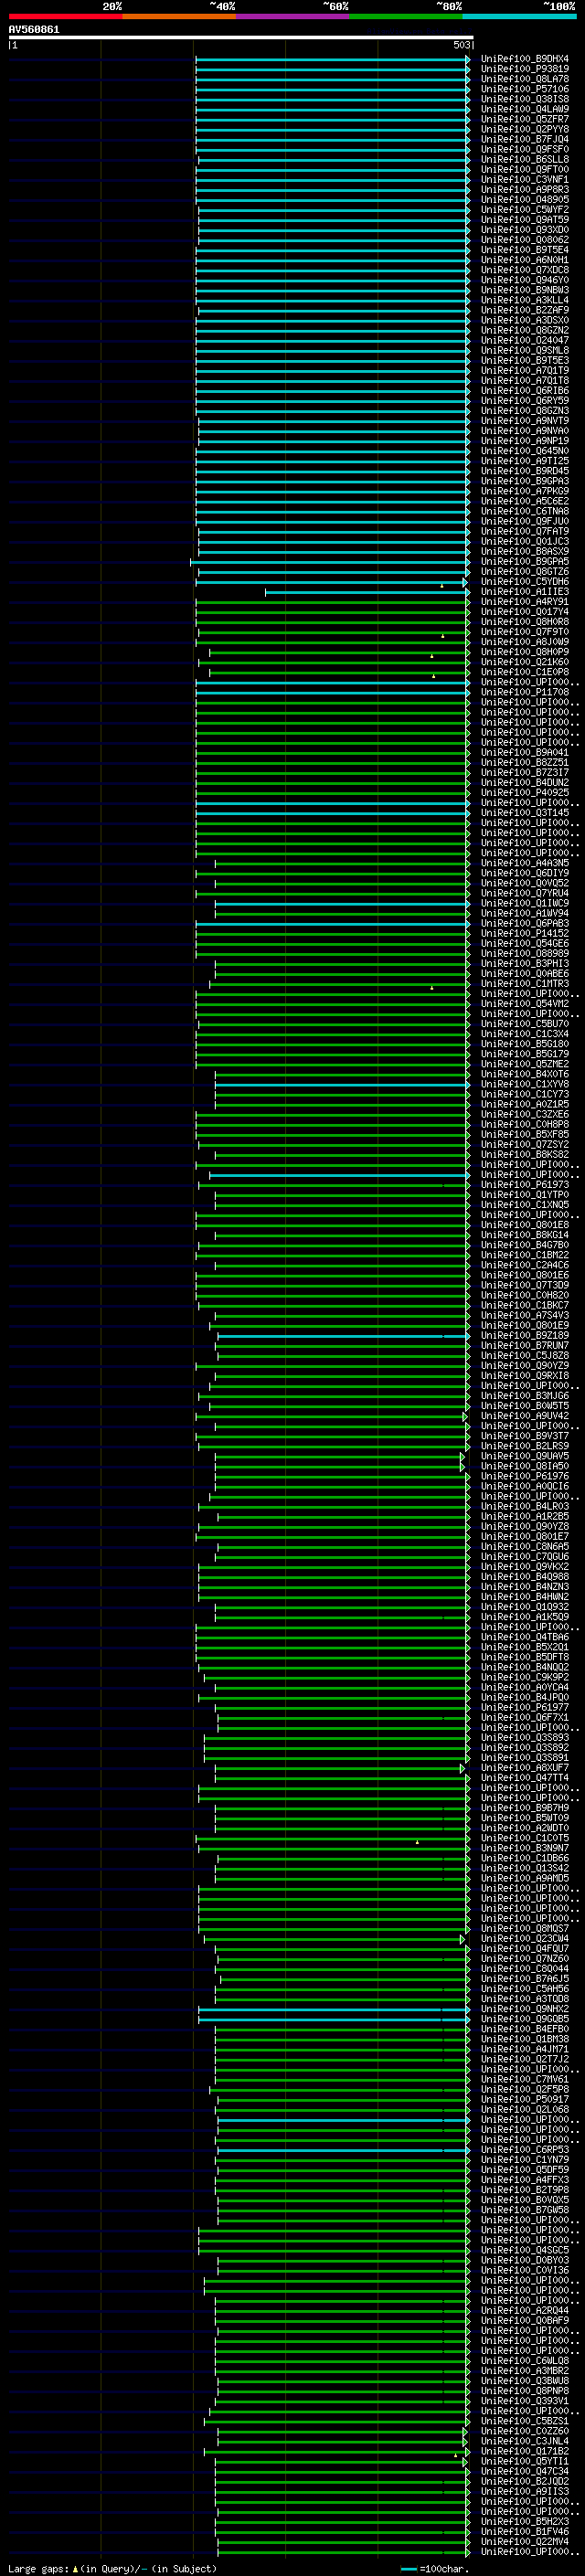Select label UniRef100_A3KLL4
This screenshot has width=585, height=2576.
click(525, 300)
